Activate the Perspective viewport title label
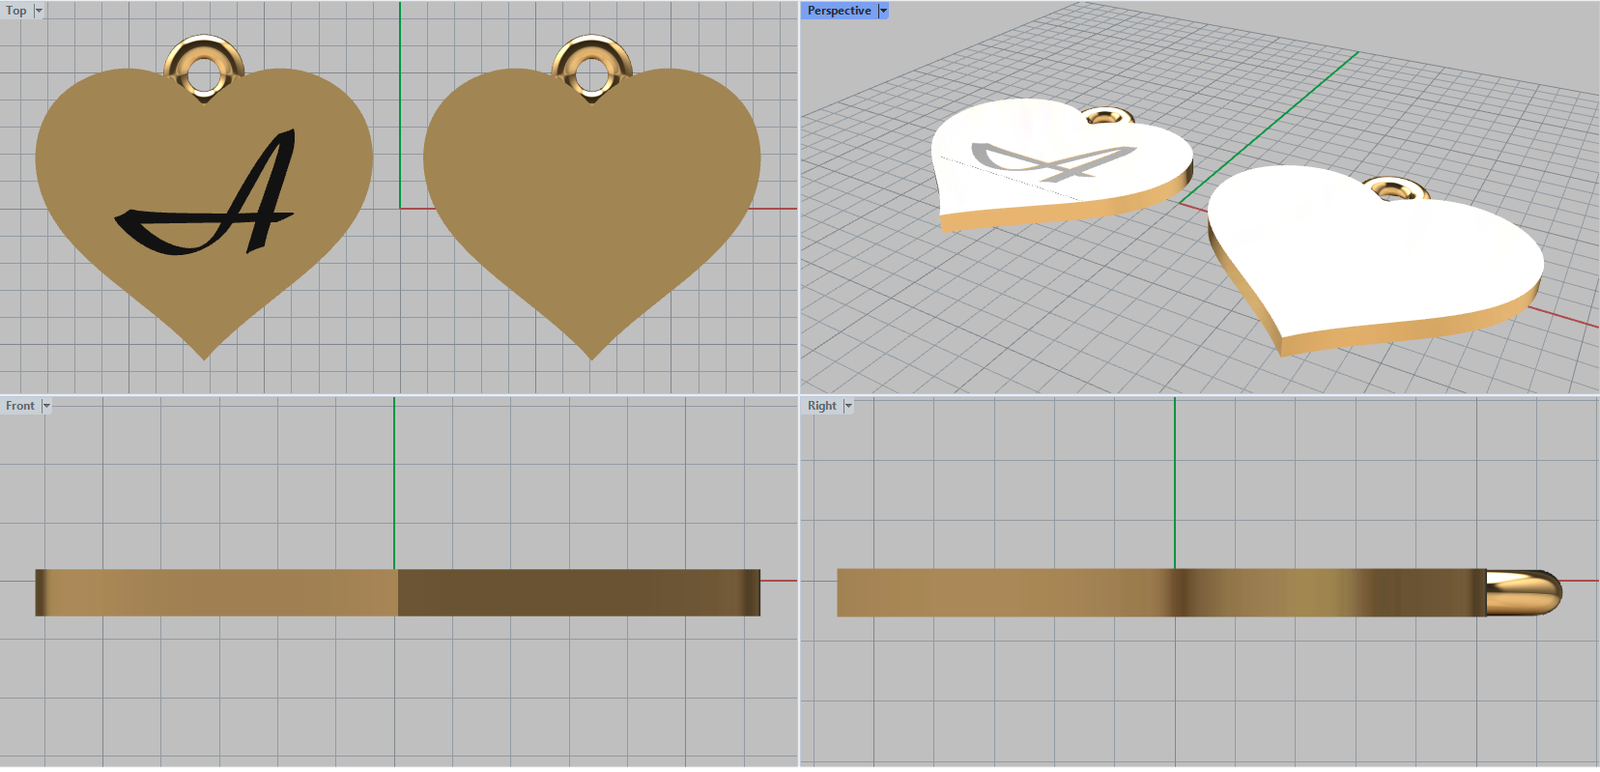Image resolution: width=1600 pixels, height=772 pixels. pos(838,11)
